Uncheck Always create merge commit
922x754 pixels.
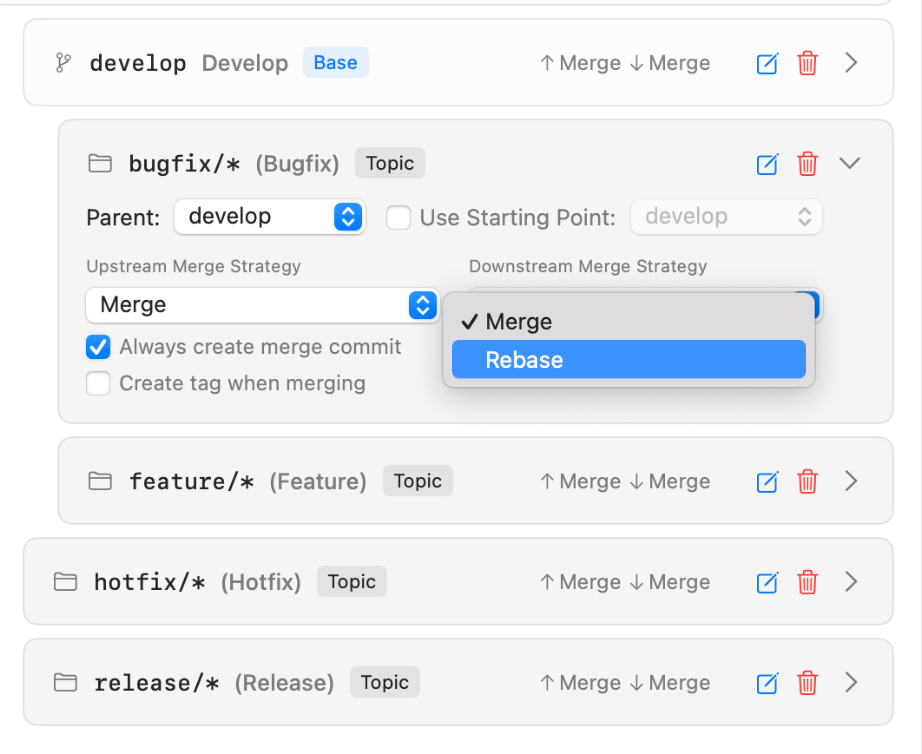[x=98, y=347]
